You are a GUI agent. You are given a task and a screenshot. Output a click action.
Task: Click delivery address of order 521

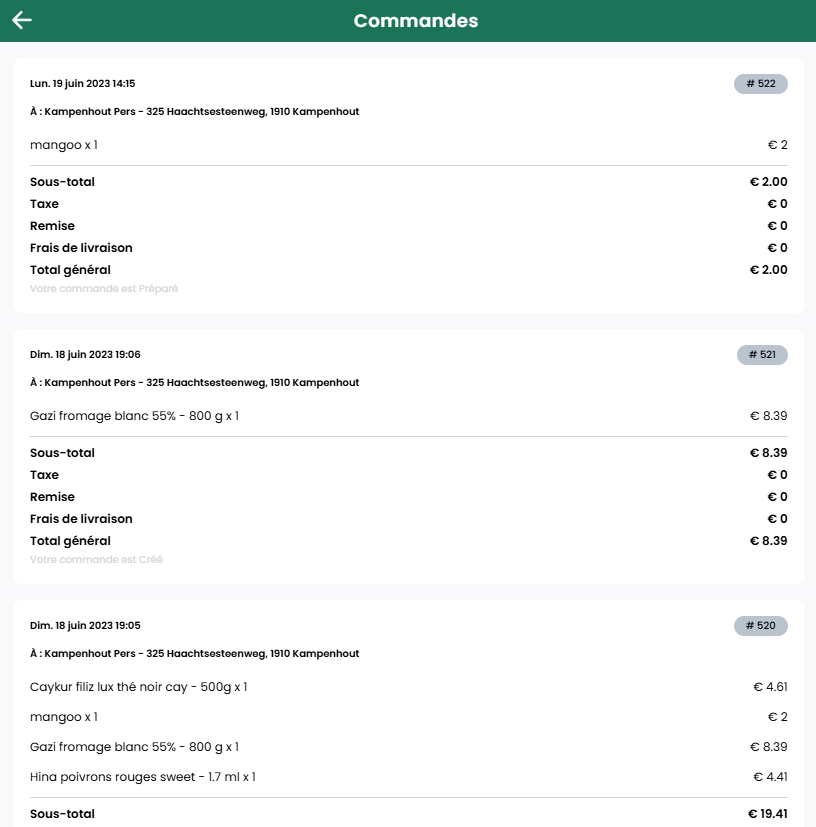click(x=195, y=383)
